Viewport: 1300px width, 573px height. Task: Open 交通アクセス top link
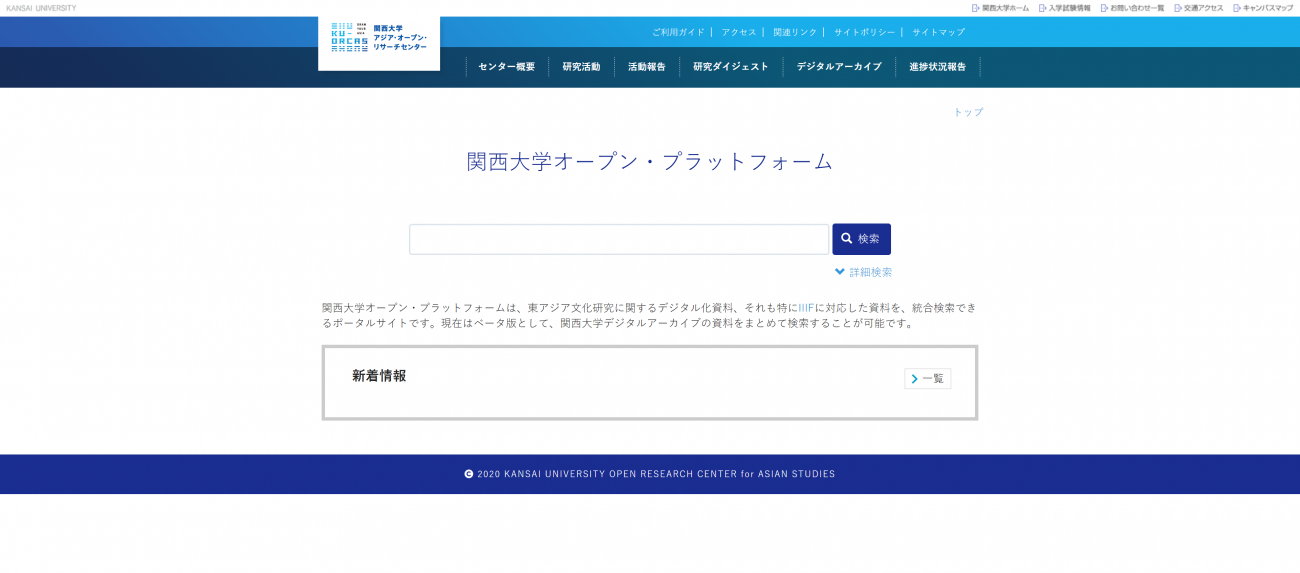coord(1198,8)
